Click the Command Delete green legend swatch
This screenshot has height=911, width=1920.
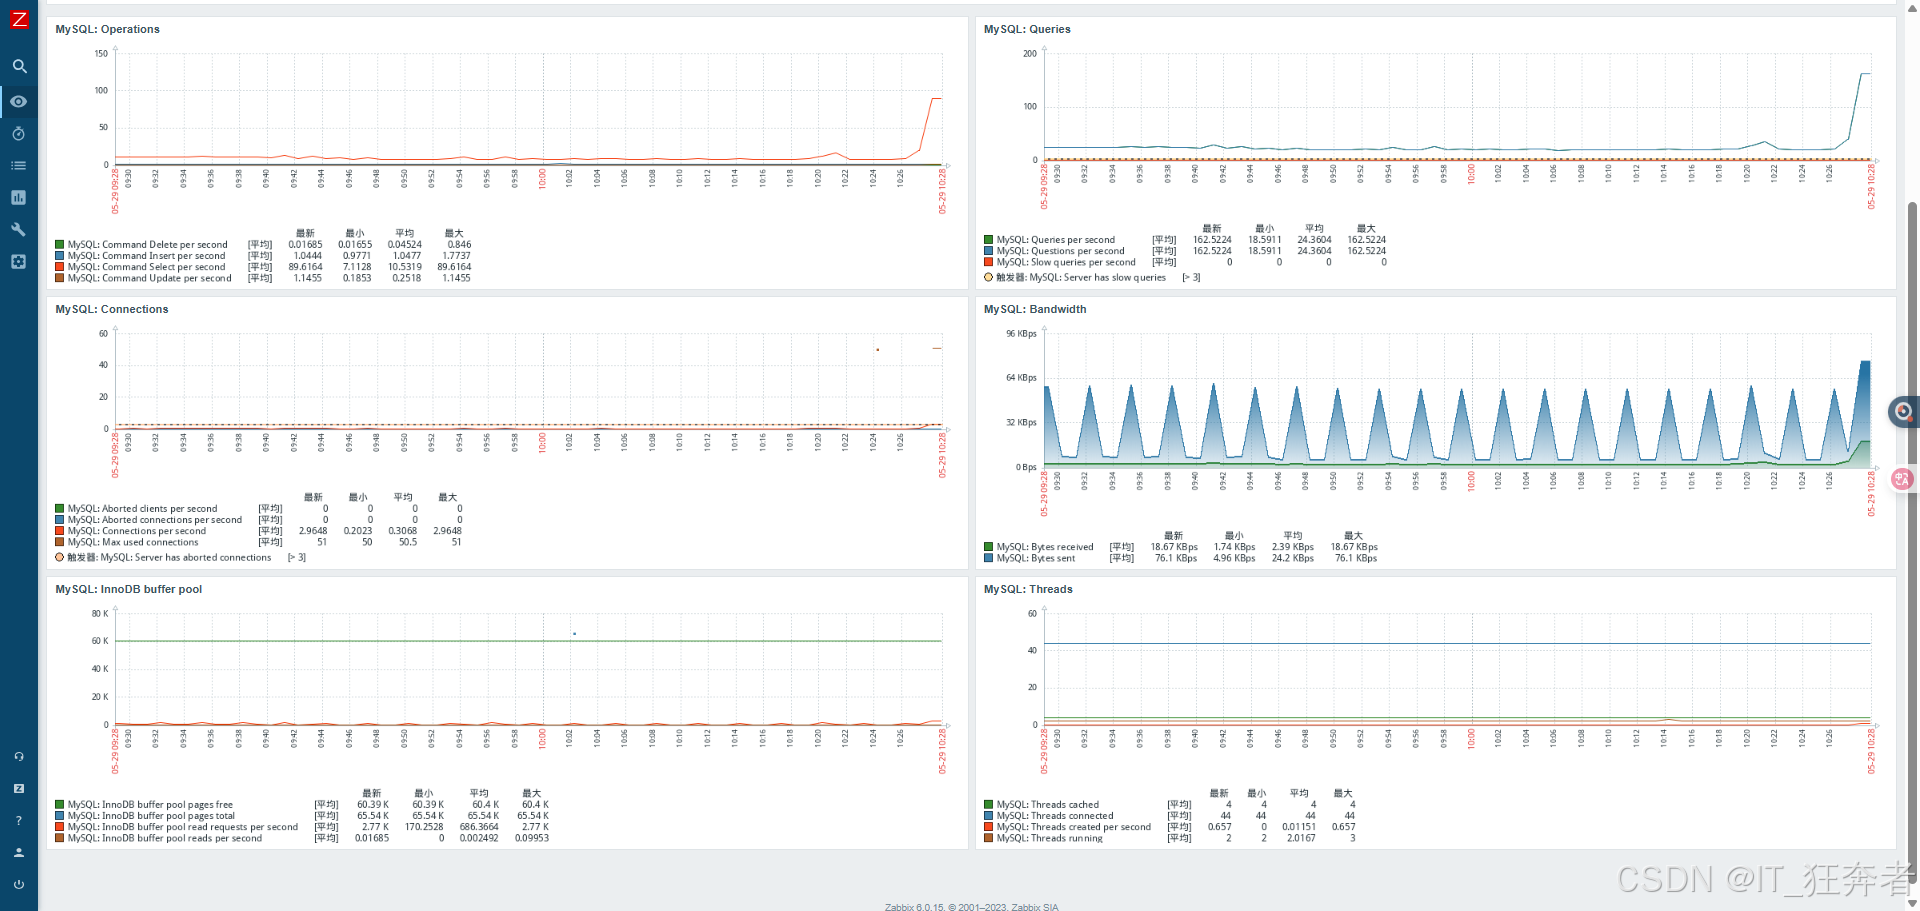(60, 245)
